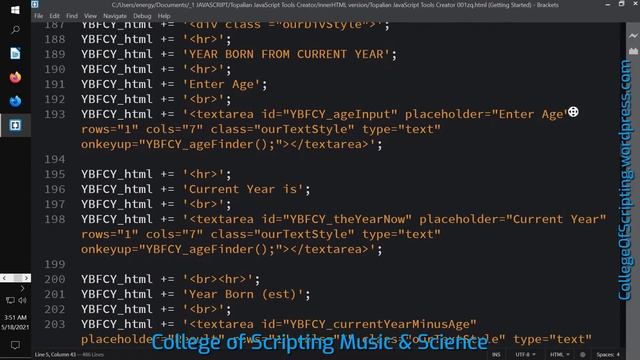640x360 pixels.
Task: Click the linting status circle indicator
Action: click(582, 355)
